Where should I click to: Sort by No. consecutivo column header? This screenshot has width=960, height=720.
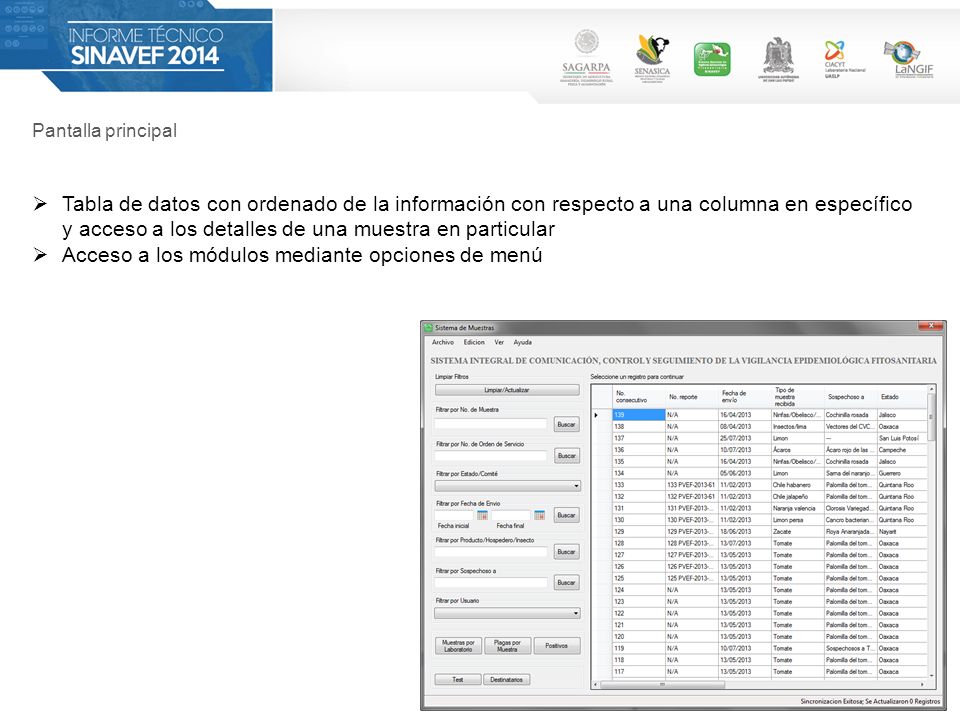(x=639, y=397)
